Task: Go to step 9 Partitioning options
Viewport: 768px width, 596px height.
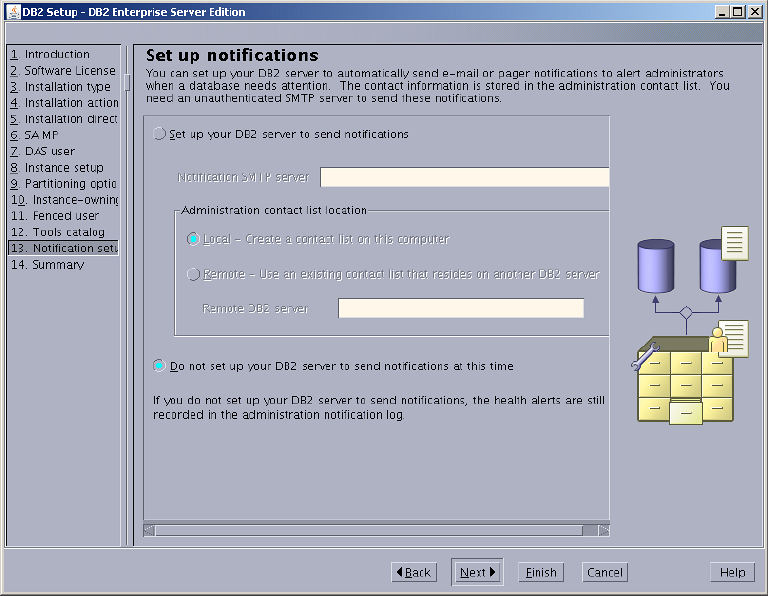Action: pyautogui.click(x=64, y=184)
